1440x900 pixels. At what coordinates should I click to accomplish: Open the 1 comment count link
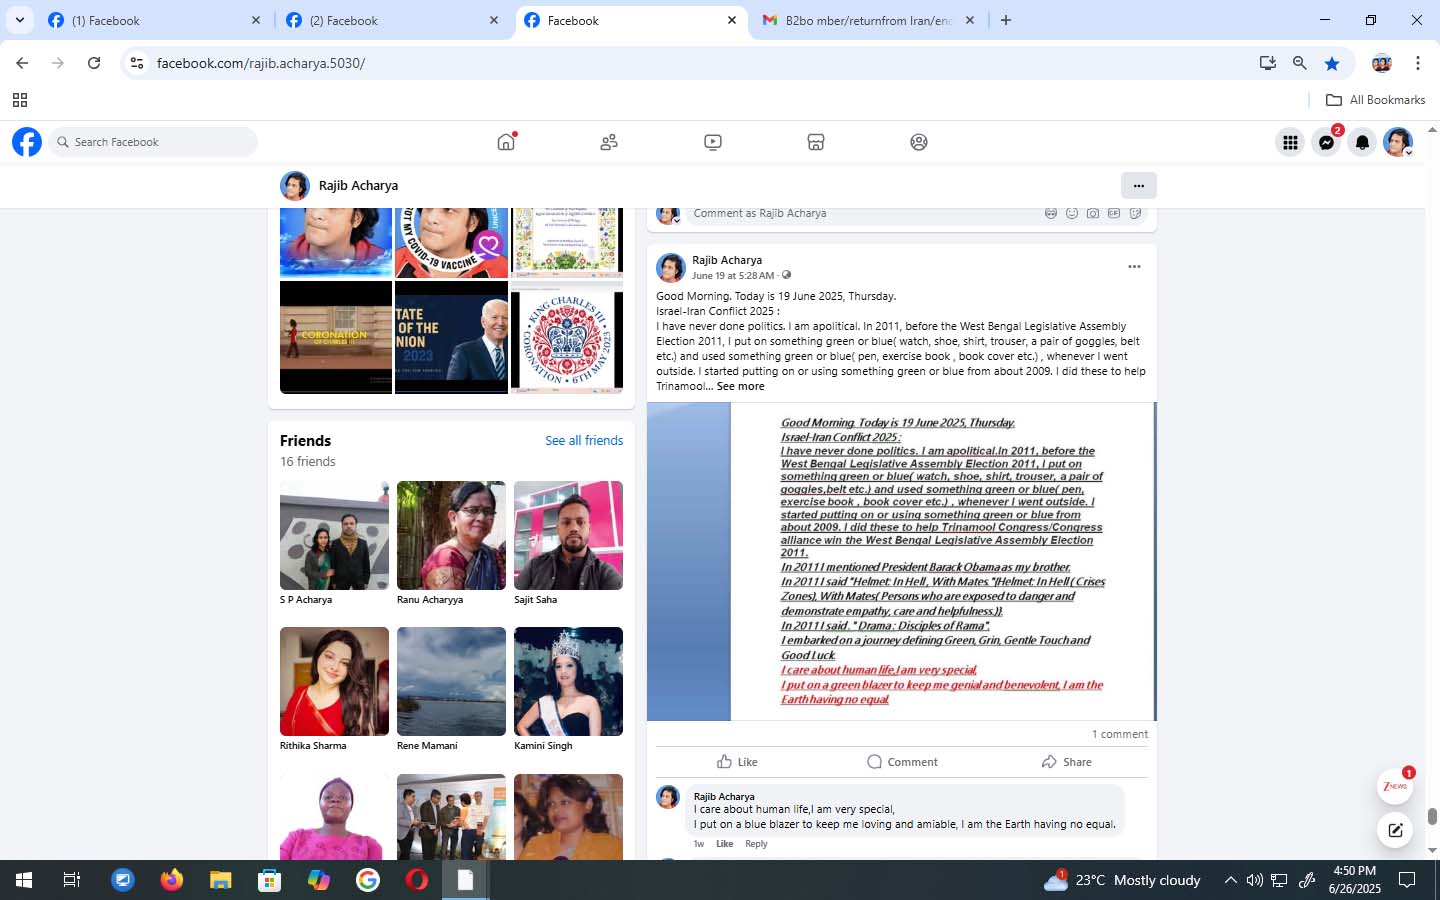pyautogui.click(x=1120, y=734)
